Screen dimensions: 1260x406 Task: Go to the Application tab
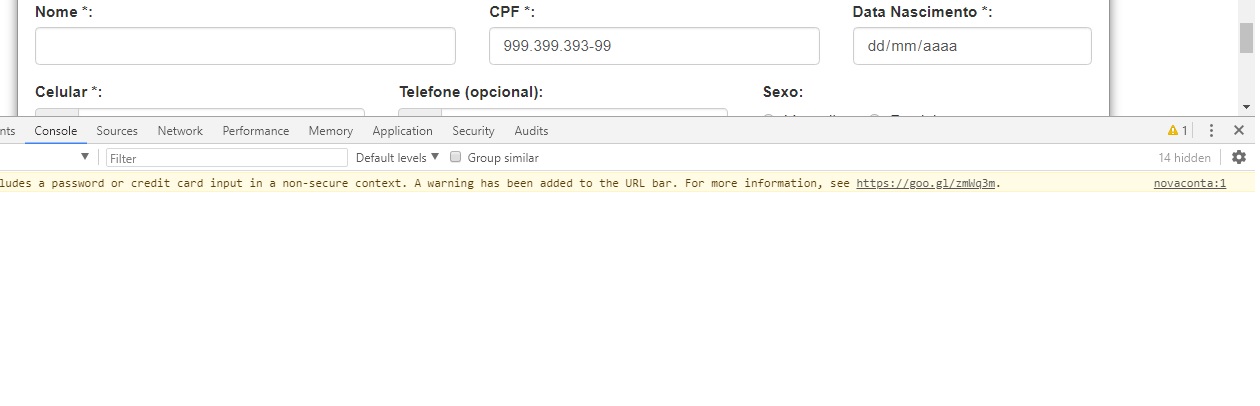tap(403, 131)
